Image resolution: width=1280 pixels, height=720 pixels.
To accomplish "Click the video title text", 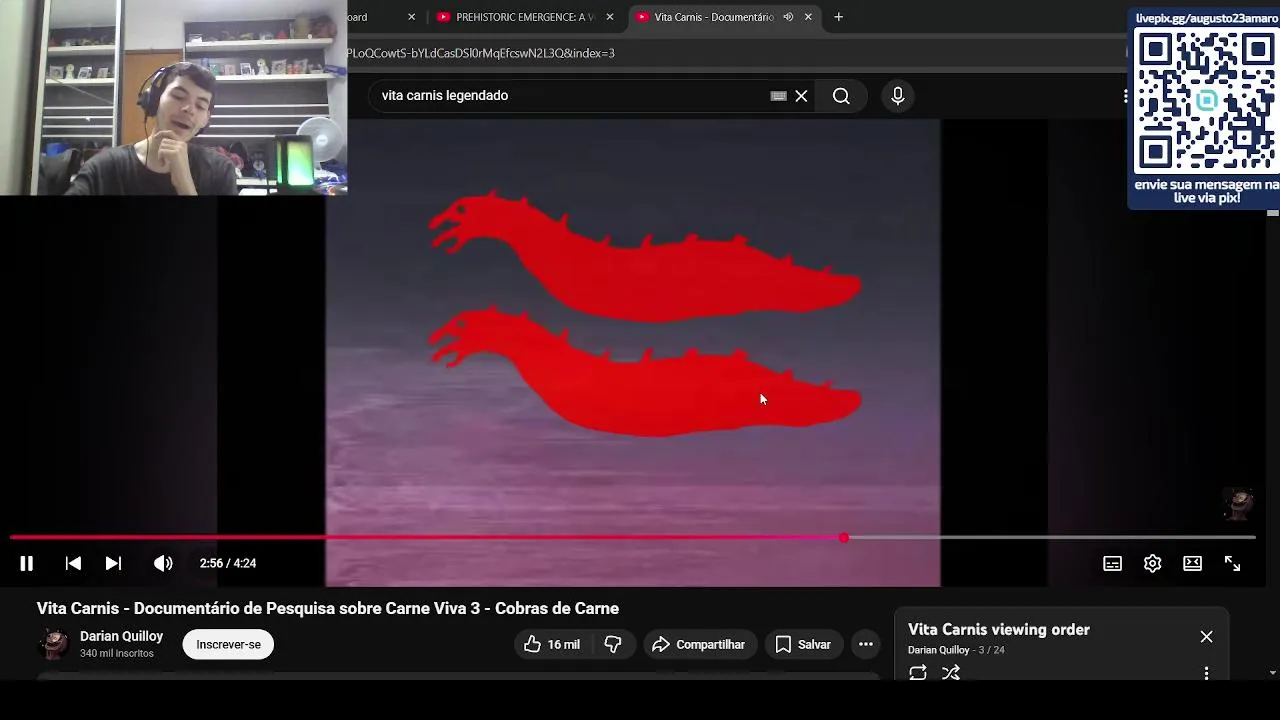I will [328, 609].
